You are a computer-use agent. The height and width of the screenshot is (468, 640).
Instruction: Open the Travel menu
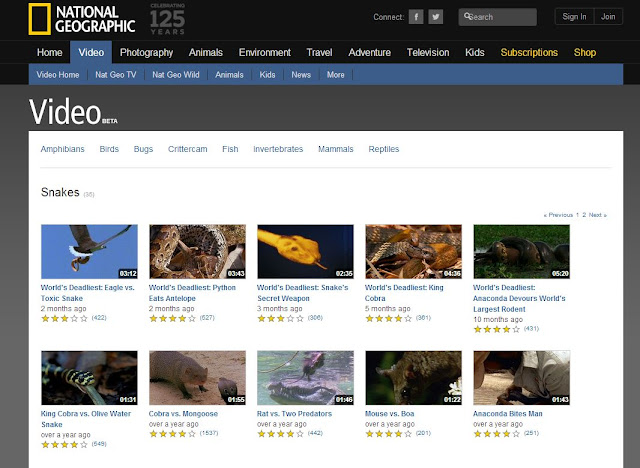[x=319, y=52]
